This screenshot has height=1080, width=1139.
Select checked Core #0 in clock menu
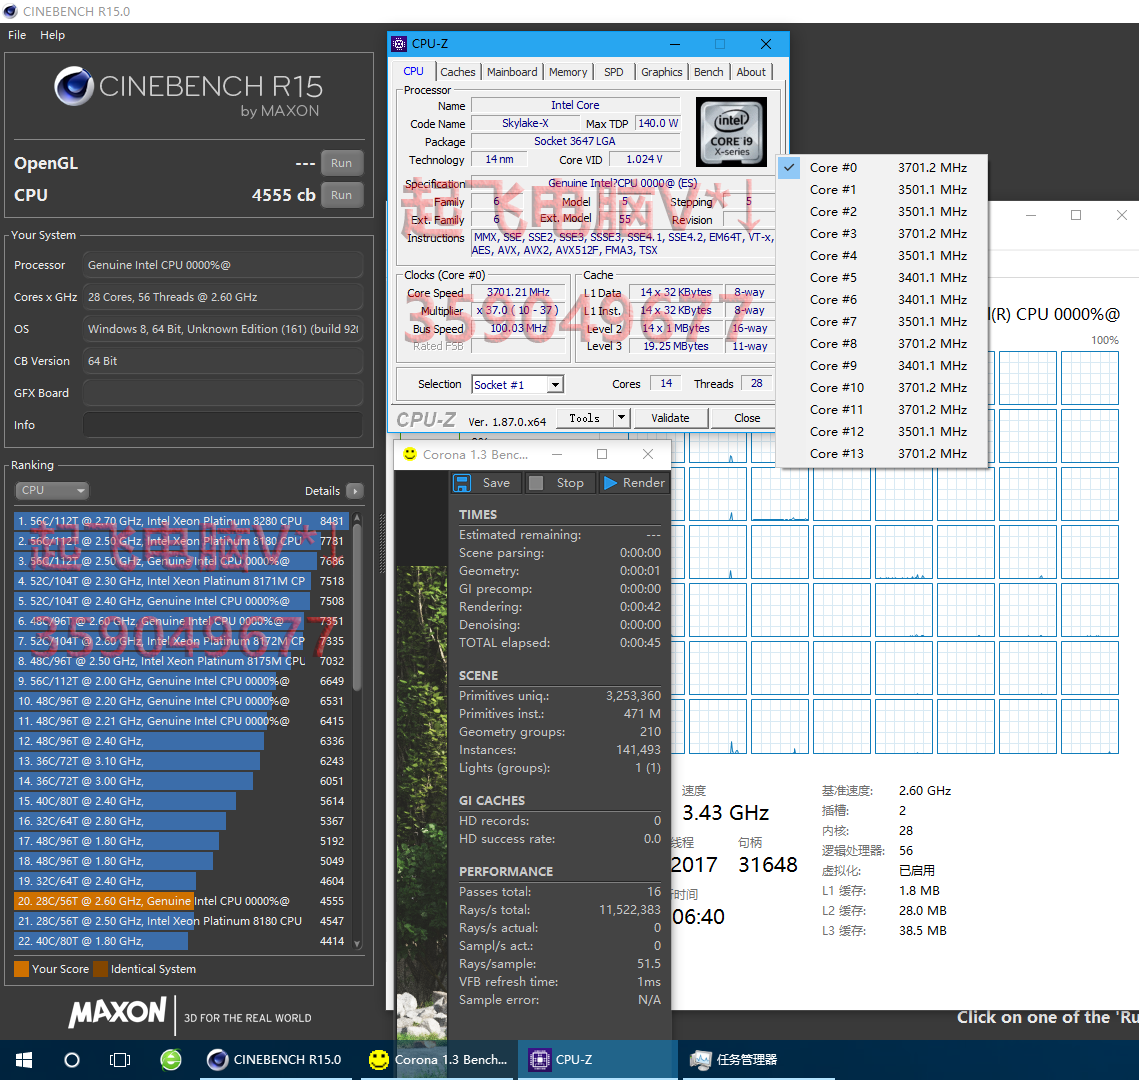point(883,168)
